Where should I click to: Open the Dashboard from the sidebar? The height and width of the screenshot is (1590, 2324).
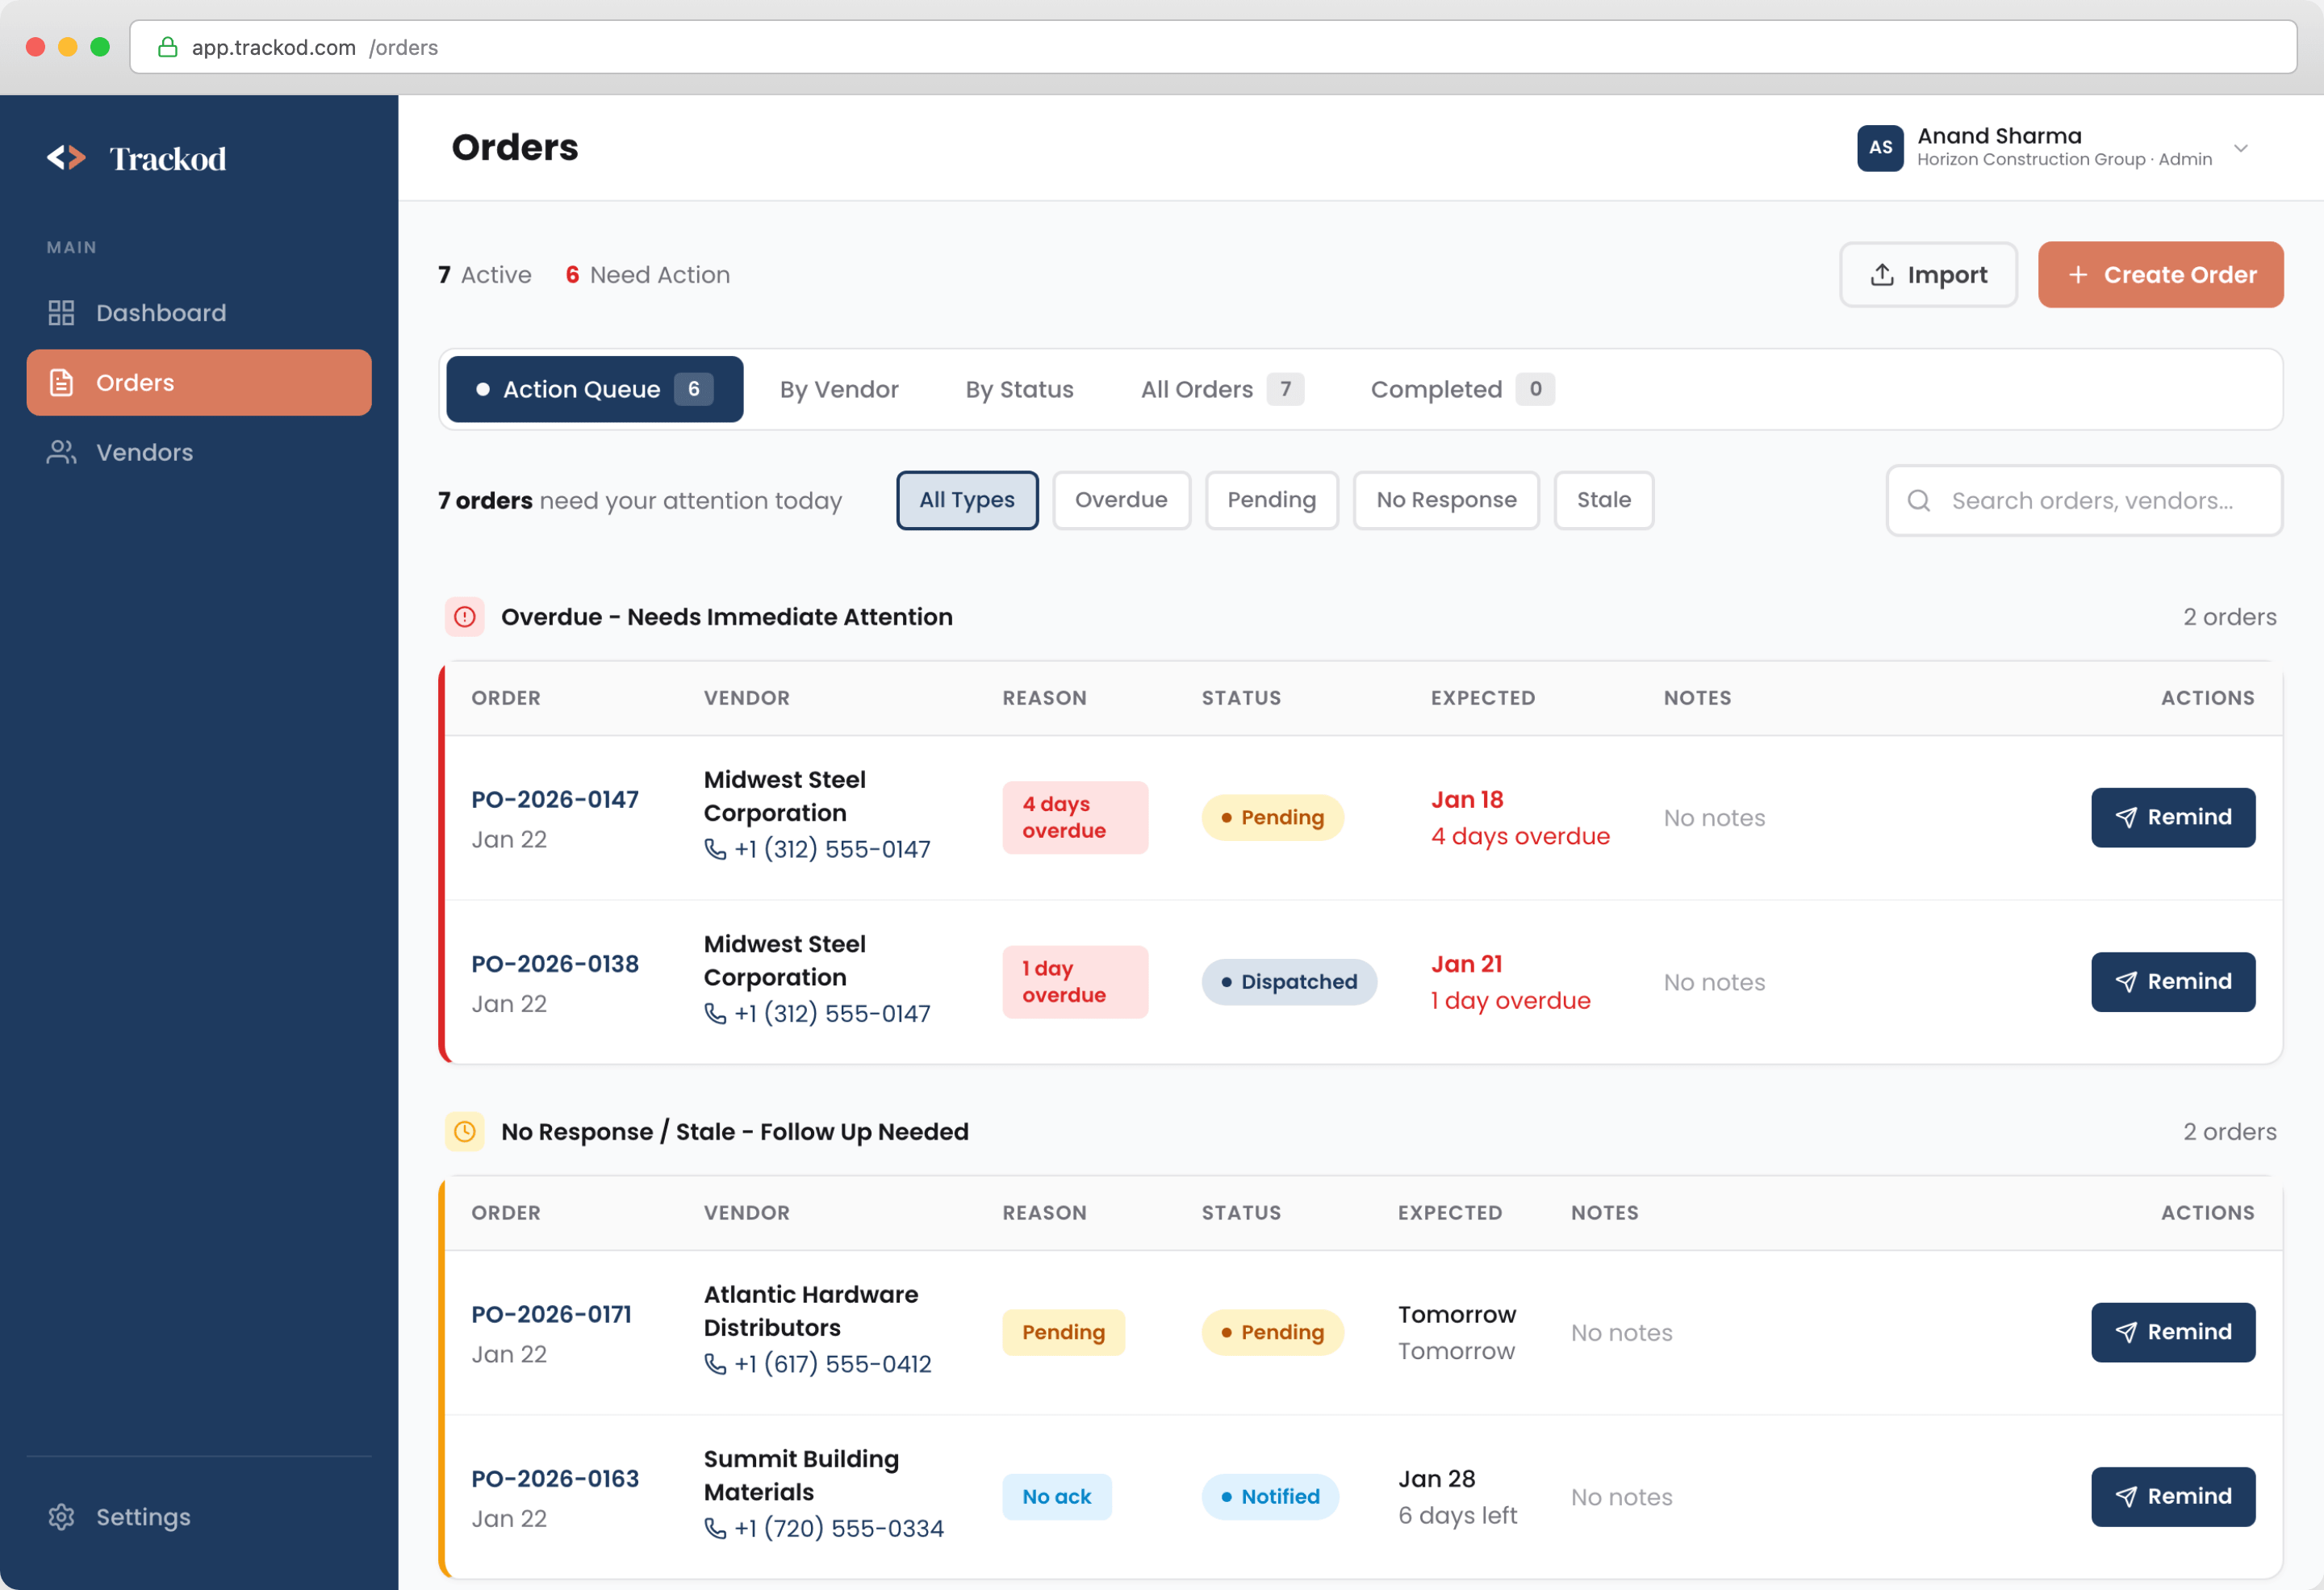160,312
